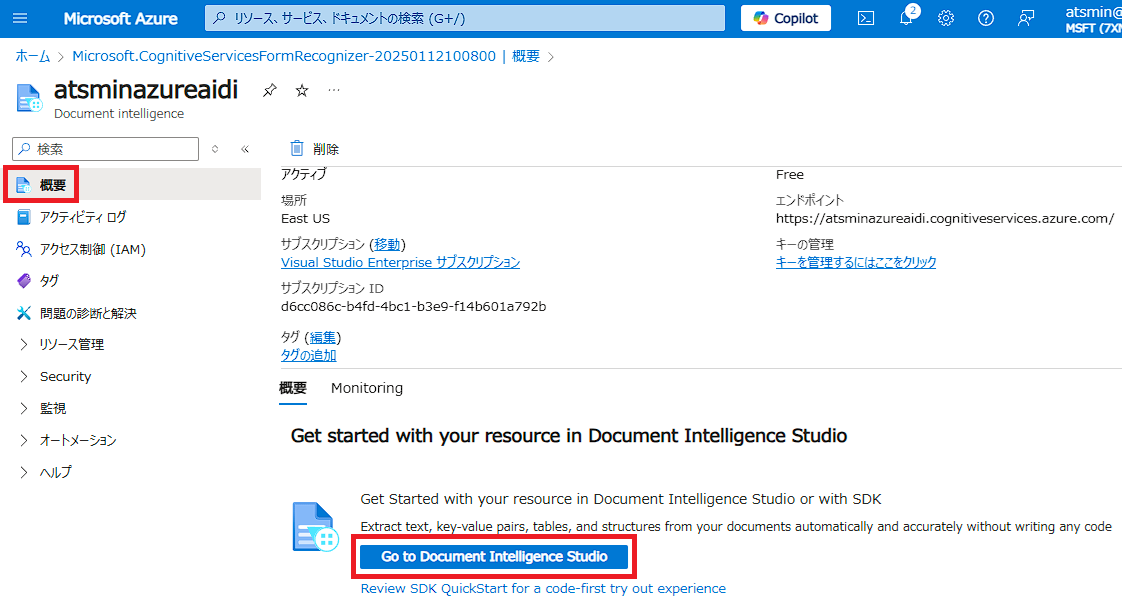Click the Copilot logo icon
This screenshot has height=598, width=1122.
[x=760, y=18]
